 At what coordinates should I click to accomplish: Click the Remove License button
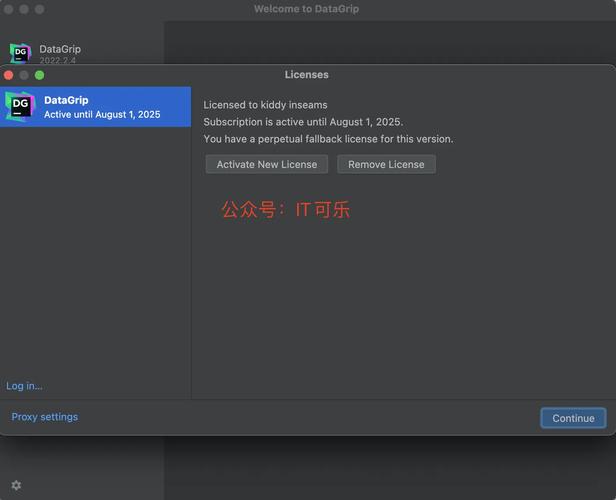[x=386, y=164]
